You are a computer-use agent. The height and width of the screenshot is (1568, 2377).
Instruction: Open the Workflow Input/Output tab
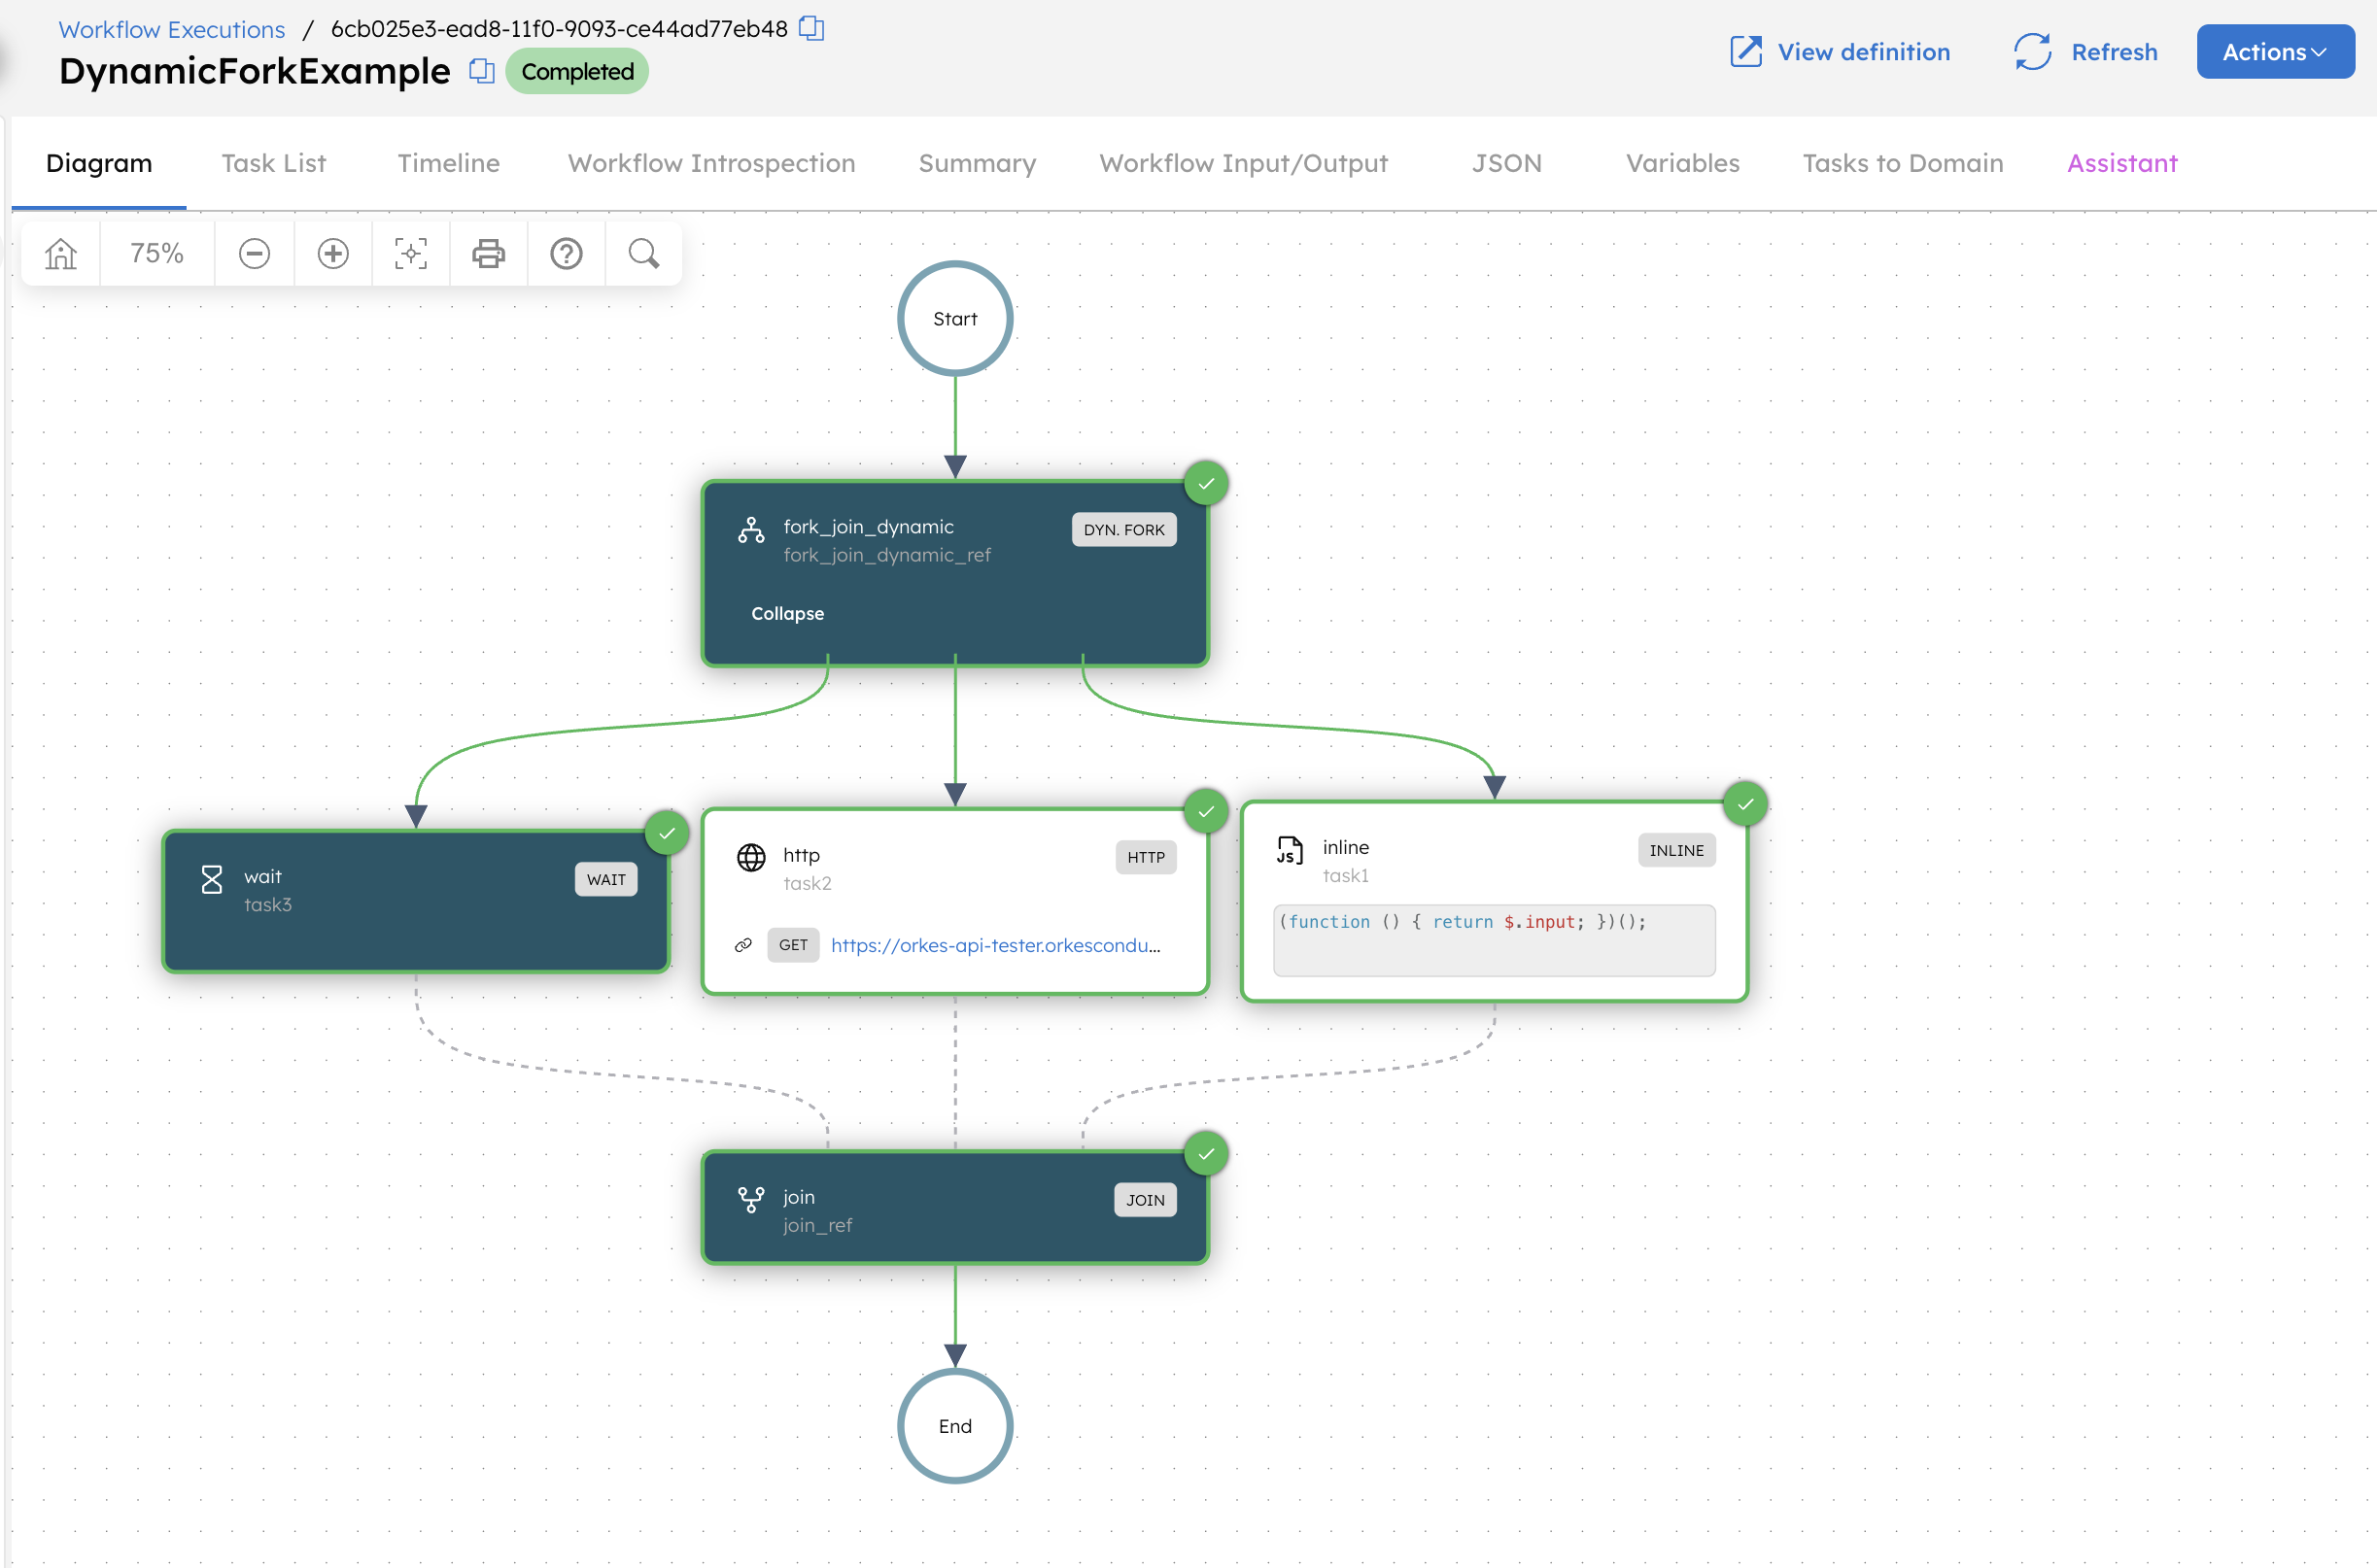1242,163
